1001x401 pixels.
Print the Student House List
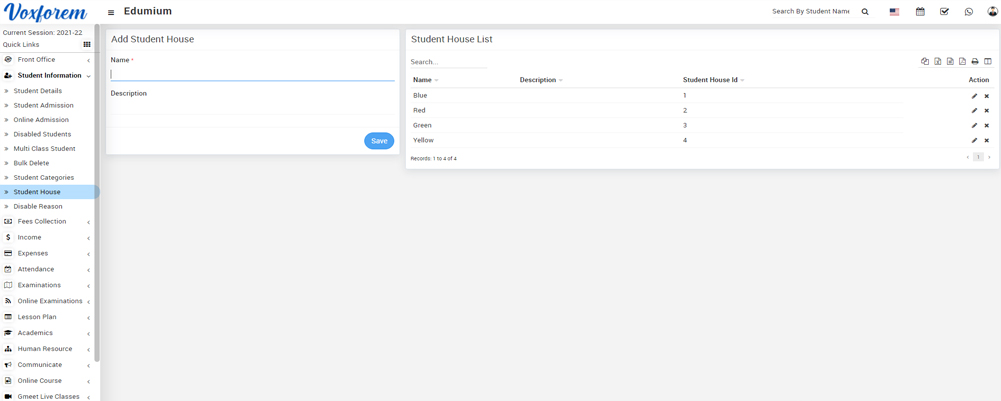click(x=975, y=62)
